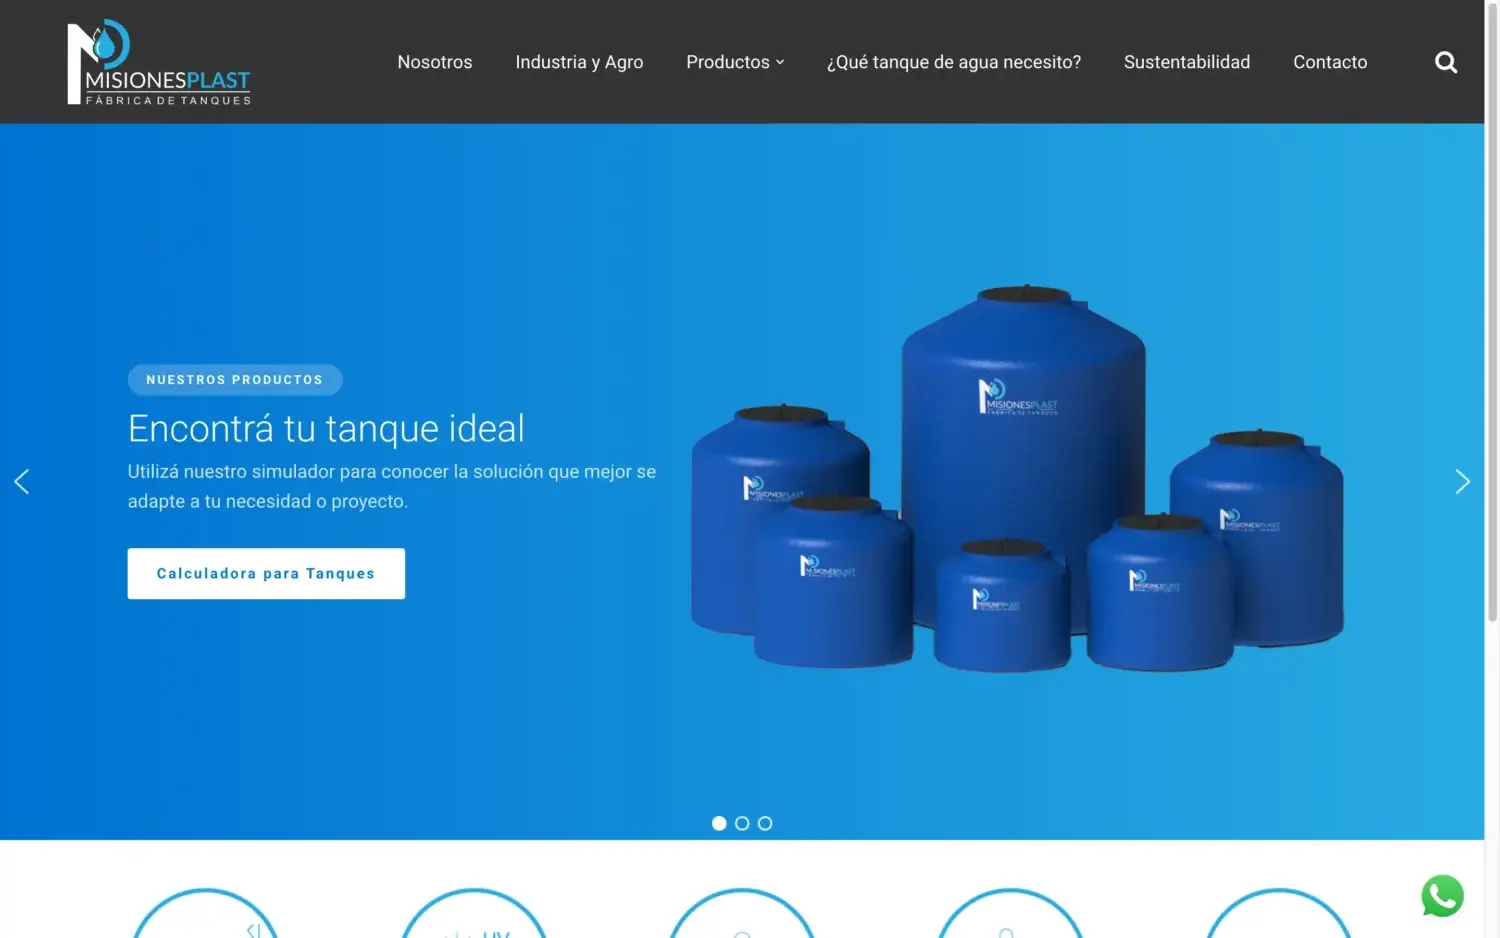This screenshot has height=938, width=1500.
Task: Click Calculadora para Tanques button
Action: pos(266,573)
